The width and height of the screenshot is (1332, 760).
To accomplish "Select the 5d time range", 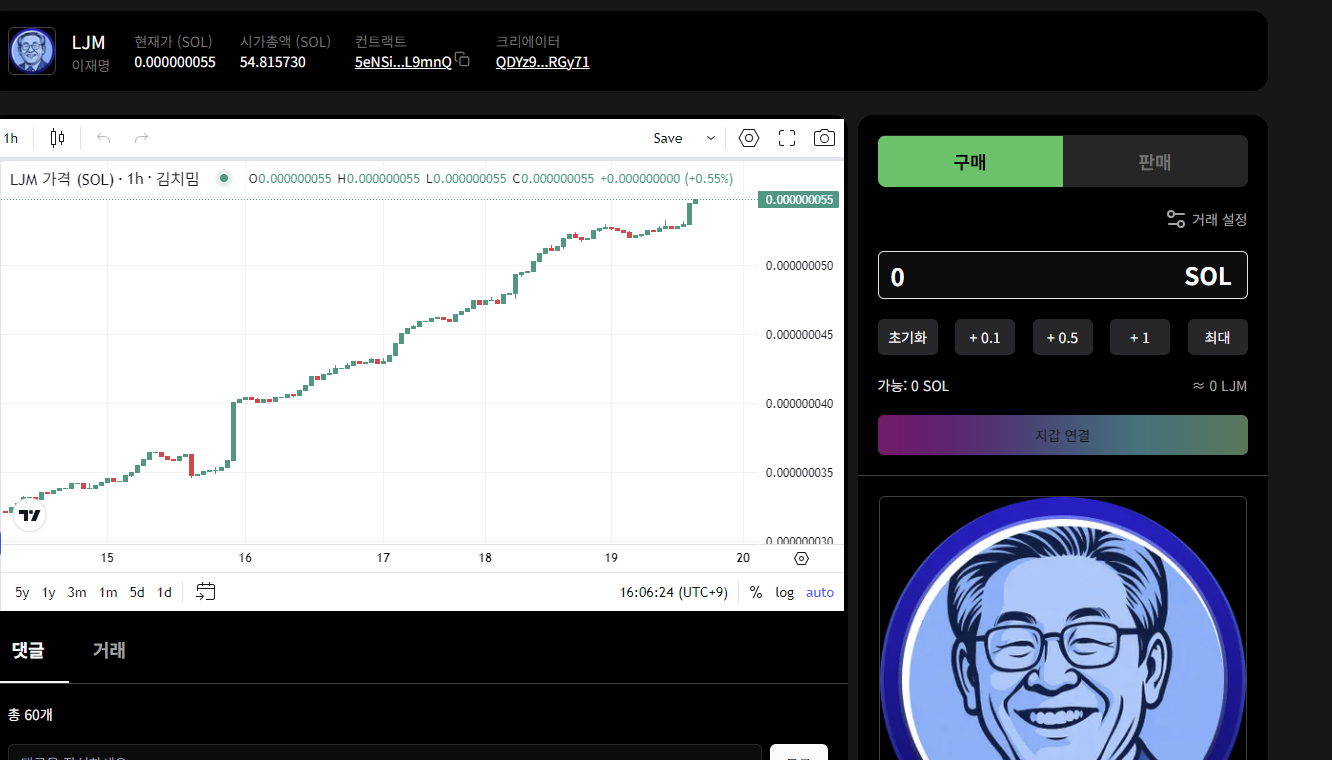I will (x=137, y=592).
